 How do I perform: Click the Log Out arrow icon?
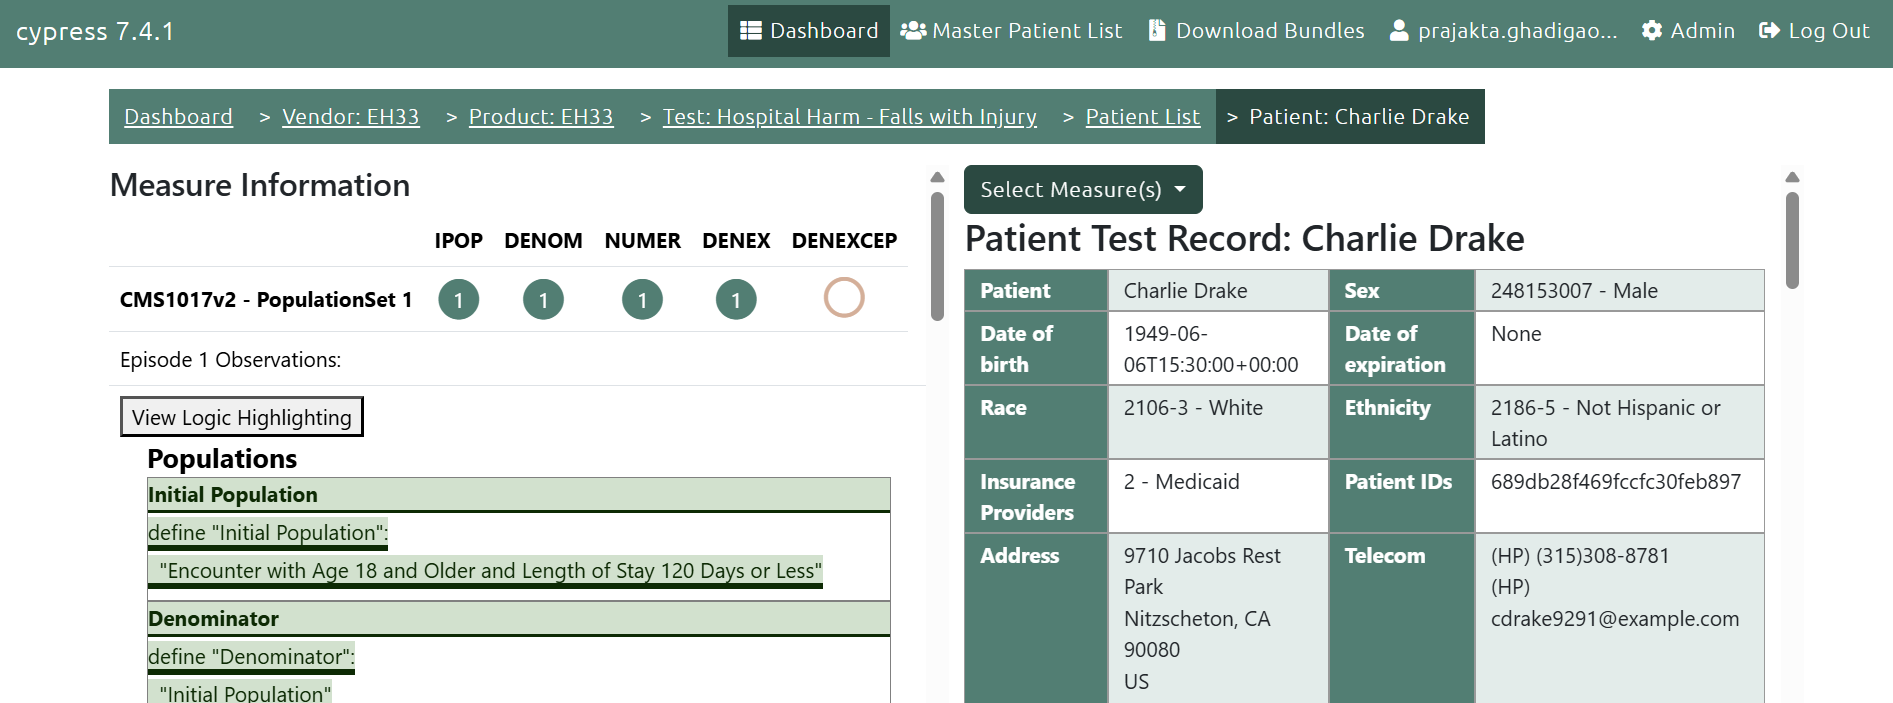tap(1769, 31)
